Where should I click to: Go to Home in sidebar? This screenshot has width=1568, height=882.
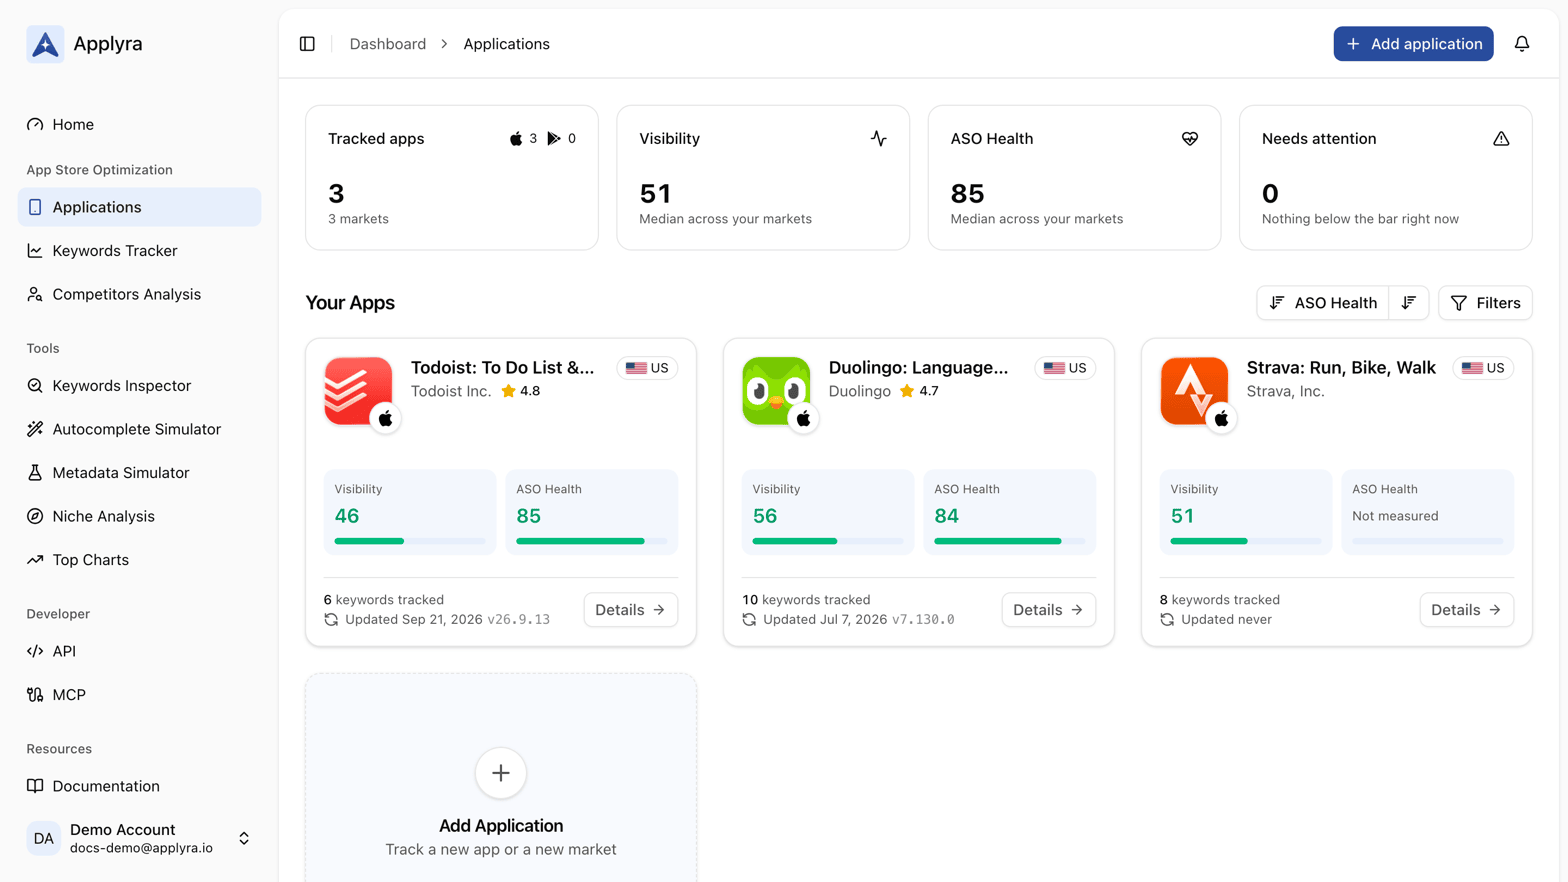(139, 124)
